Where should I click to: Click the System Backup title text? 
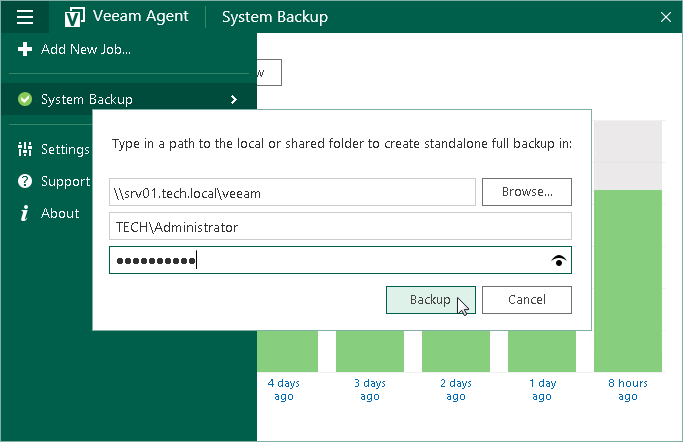[x=275, y=17]
